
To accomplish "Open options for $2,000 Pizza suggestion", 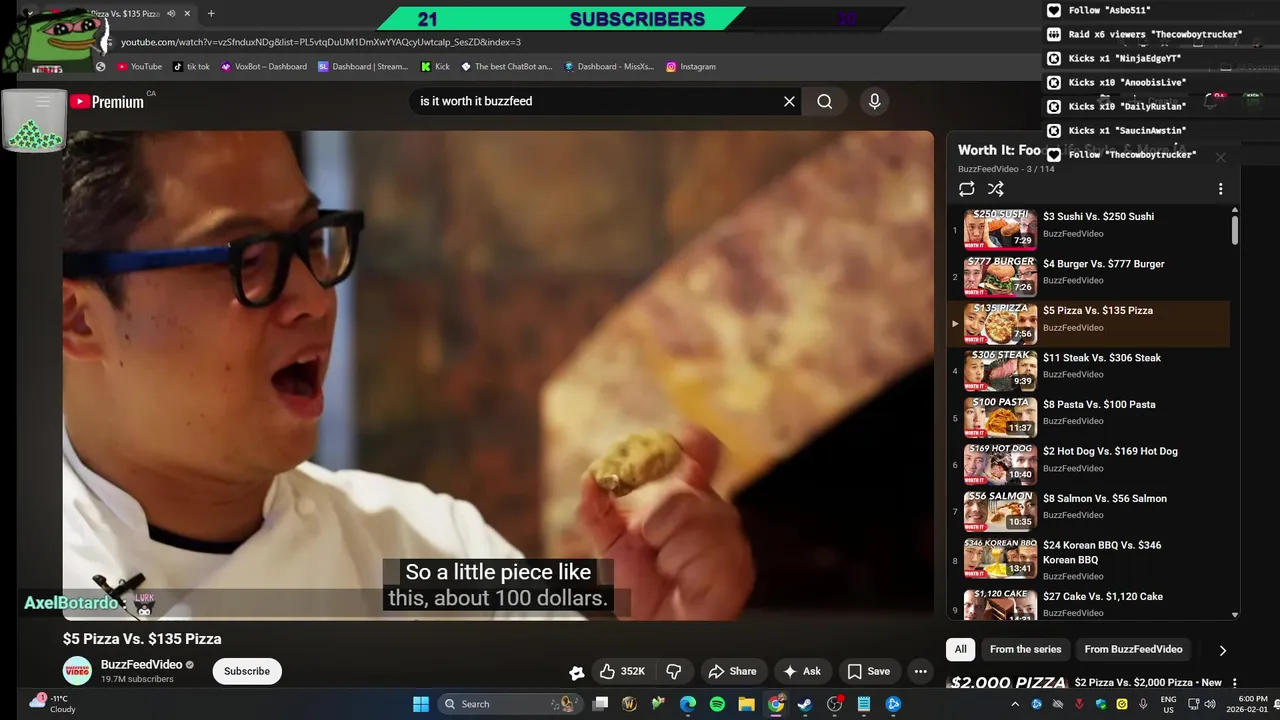I will 1235,683.
